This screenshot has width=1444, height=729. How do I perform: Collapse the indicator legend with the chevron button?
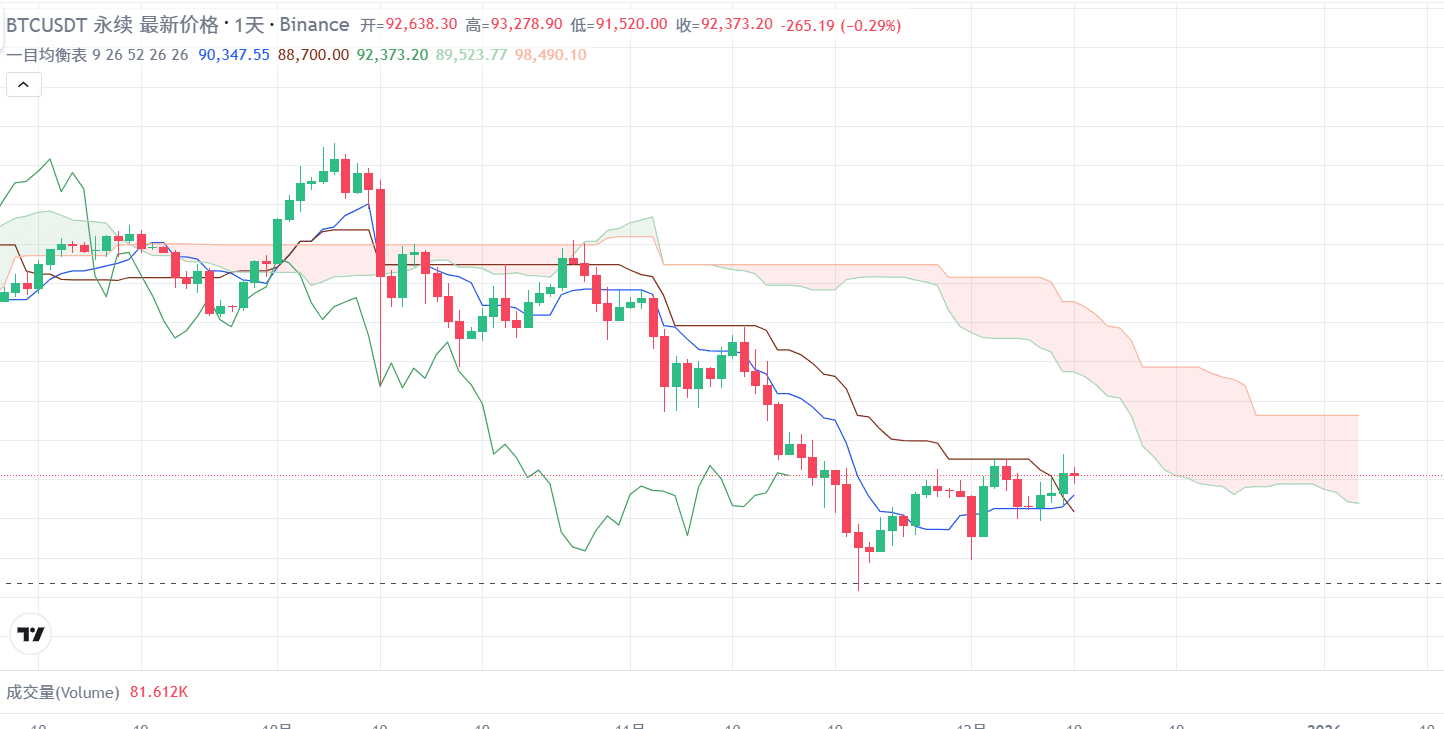[24, 85]
